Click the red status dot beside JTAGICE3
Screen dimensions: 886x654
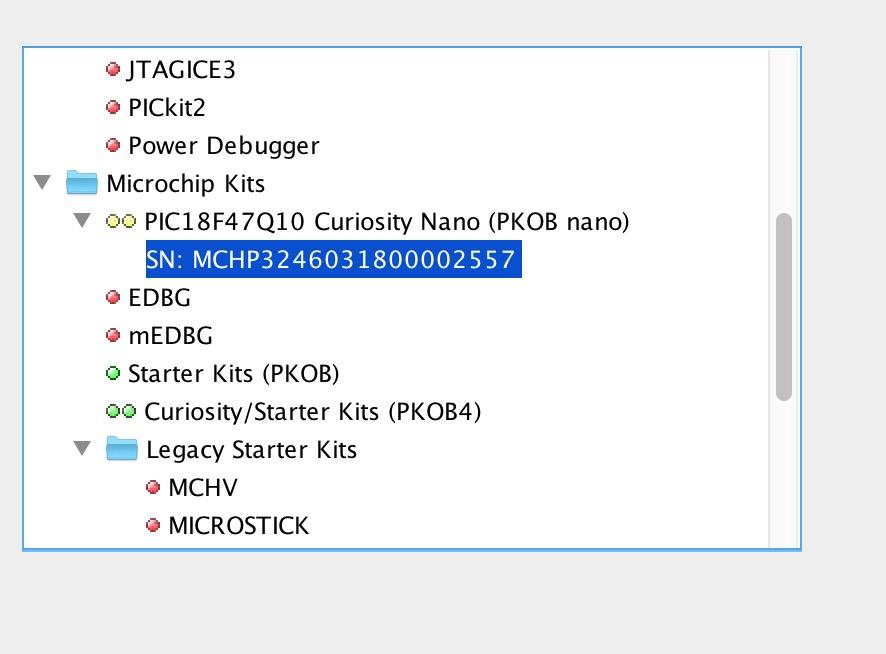pyautogui.click(x=113, y=70)
